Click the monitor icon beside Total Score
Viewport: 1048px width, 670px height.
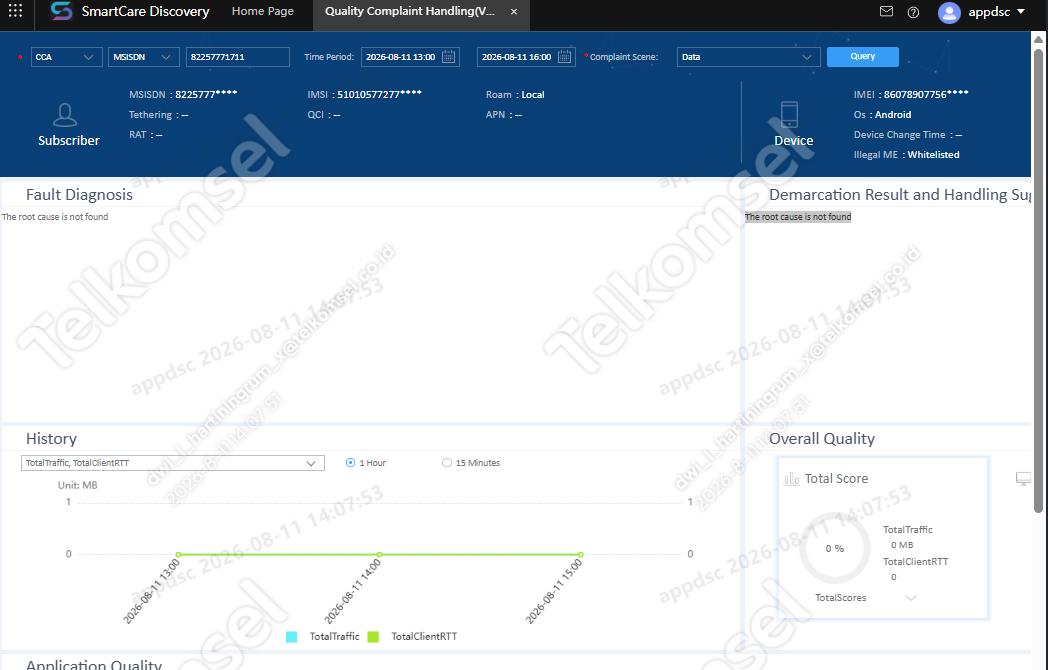click(x=1023, y=479)
